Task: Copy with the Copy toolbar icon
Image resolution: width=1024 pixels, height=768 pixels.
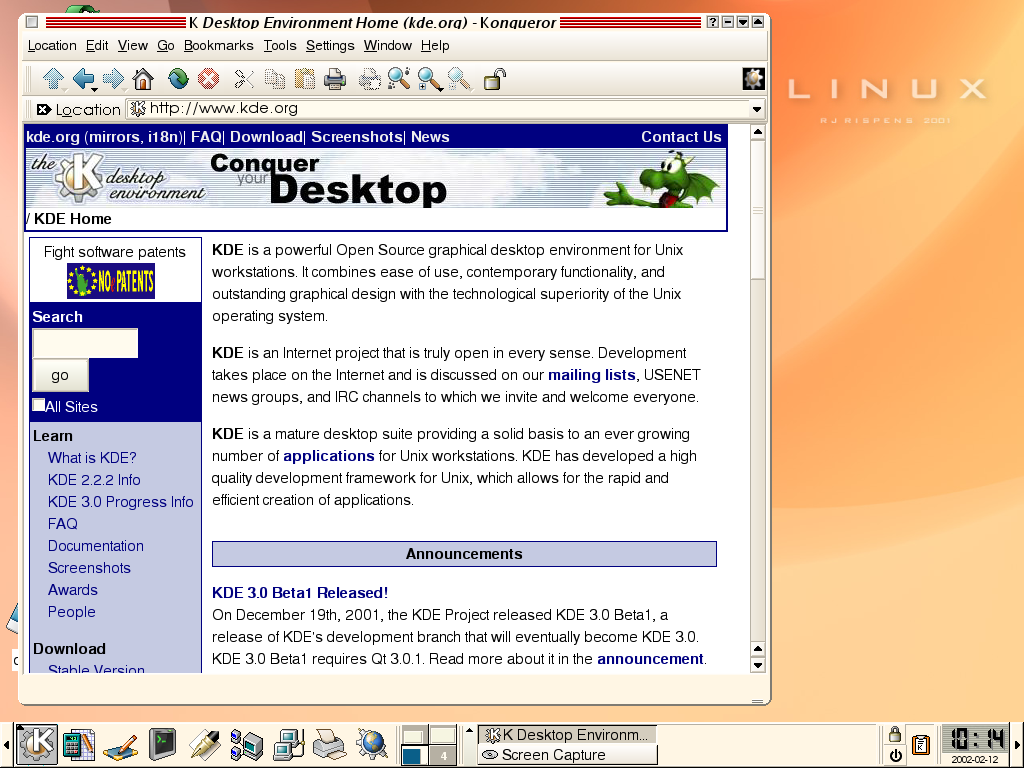Action: [274, 79]
